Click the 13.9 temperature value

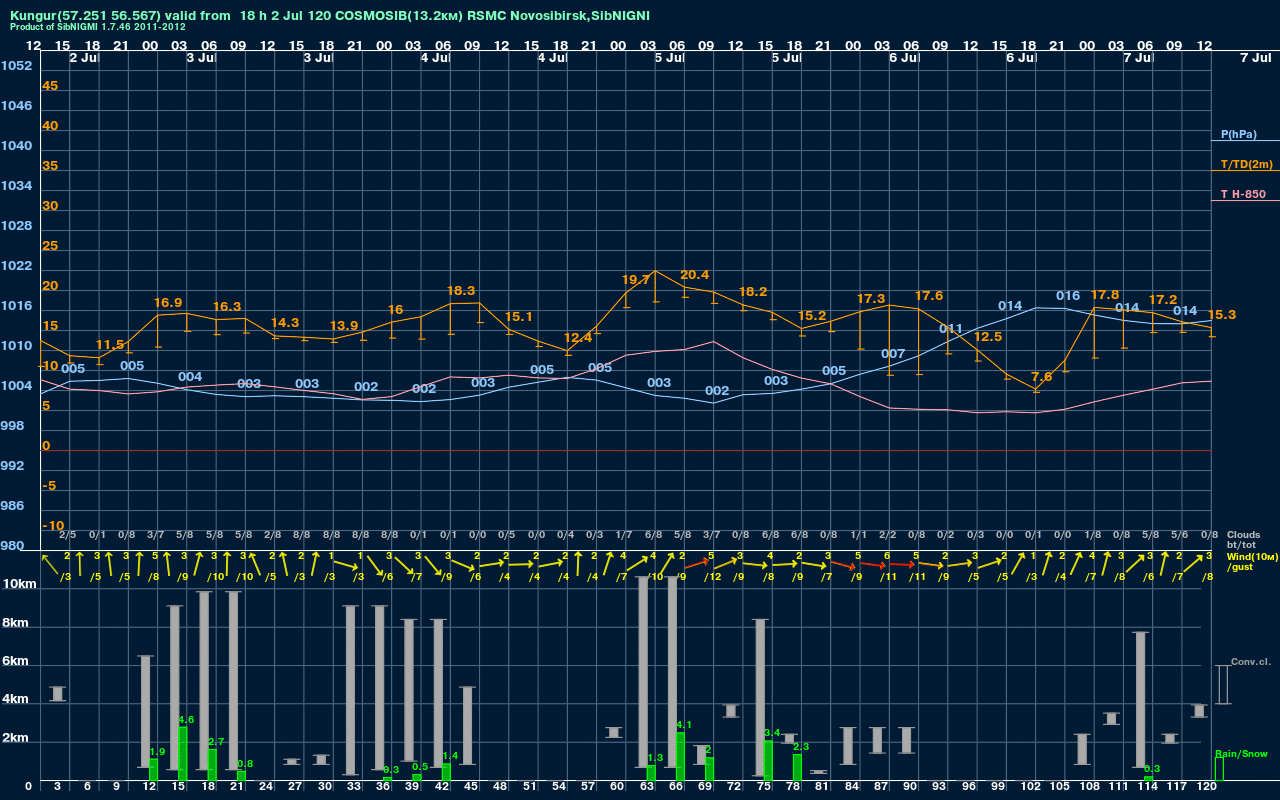click(x=344, y=326)
